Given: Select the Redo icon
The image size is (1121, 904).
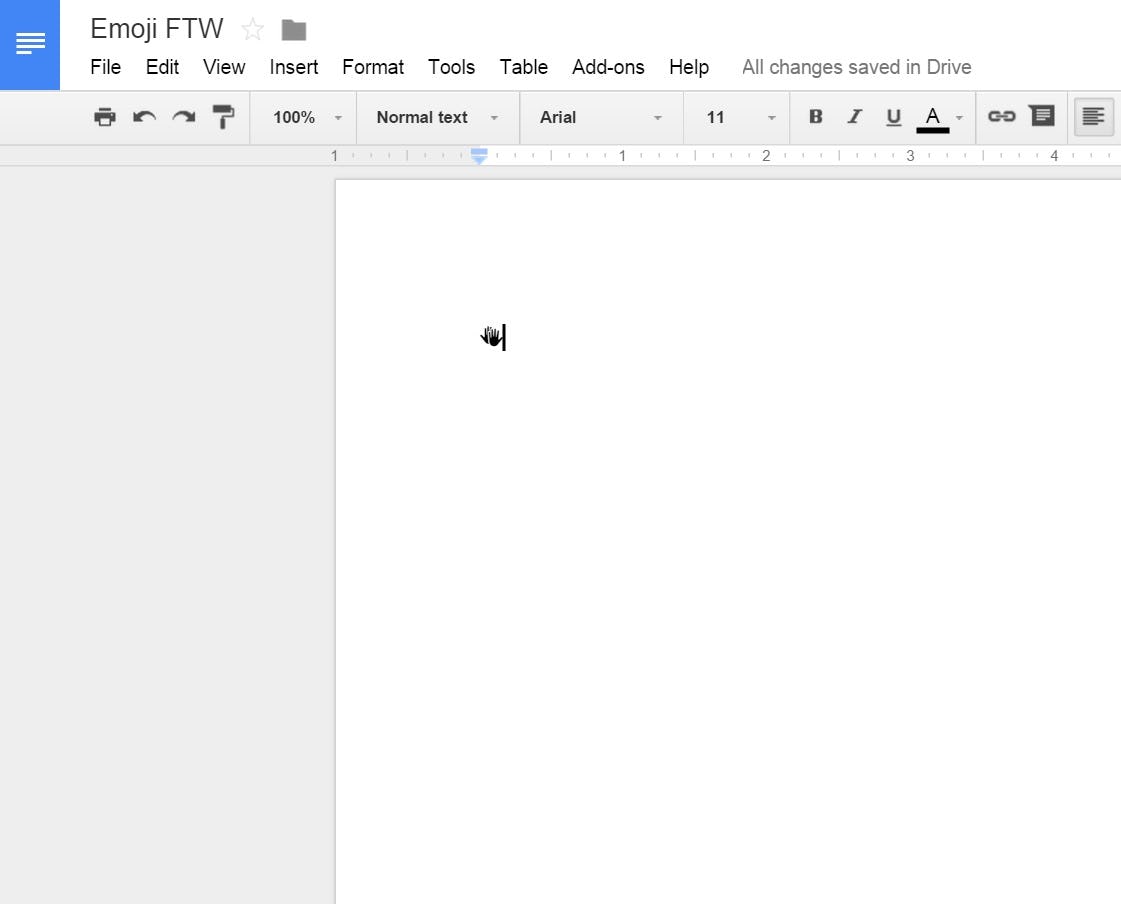Looking at the screenshot, I should [183, 117].
